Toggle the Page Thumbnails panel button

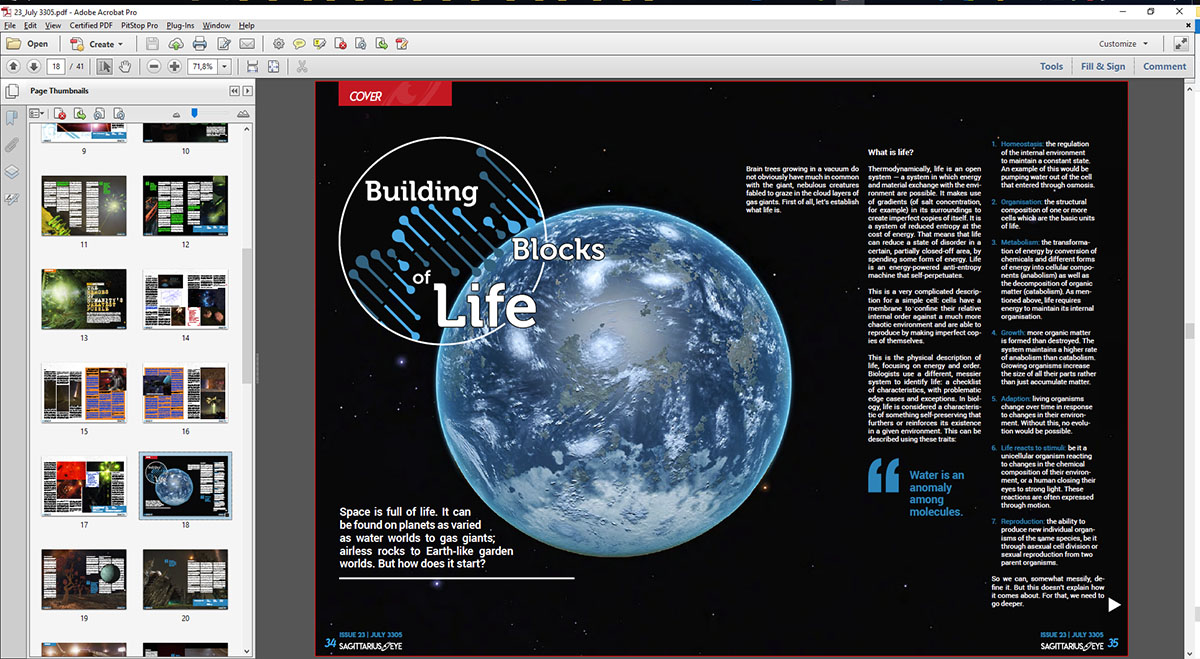(11, 90)
